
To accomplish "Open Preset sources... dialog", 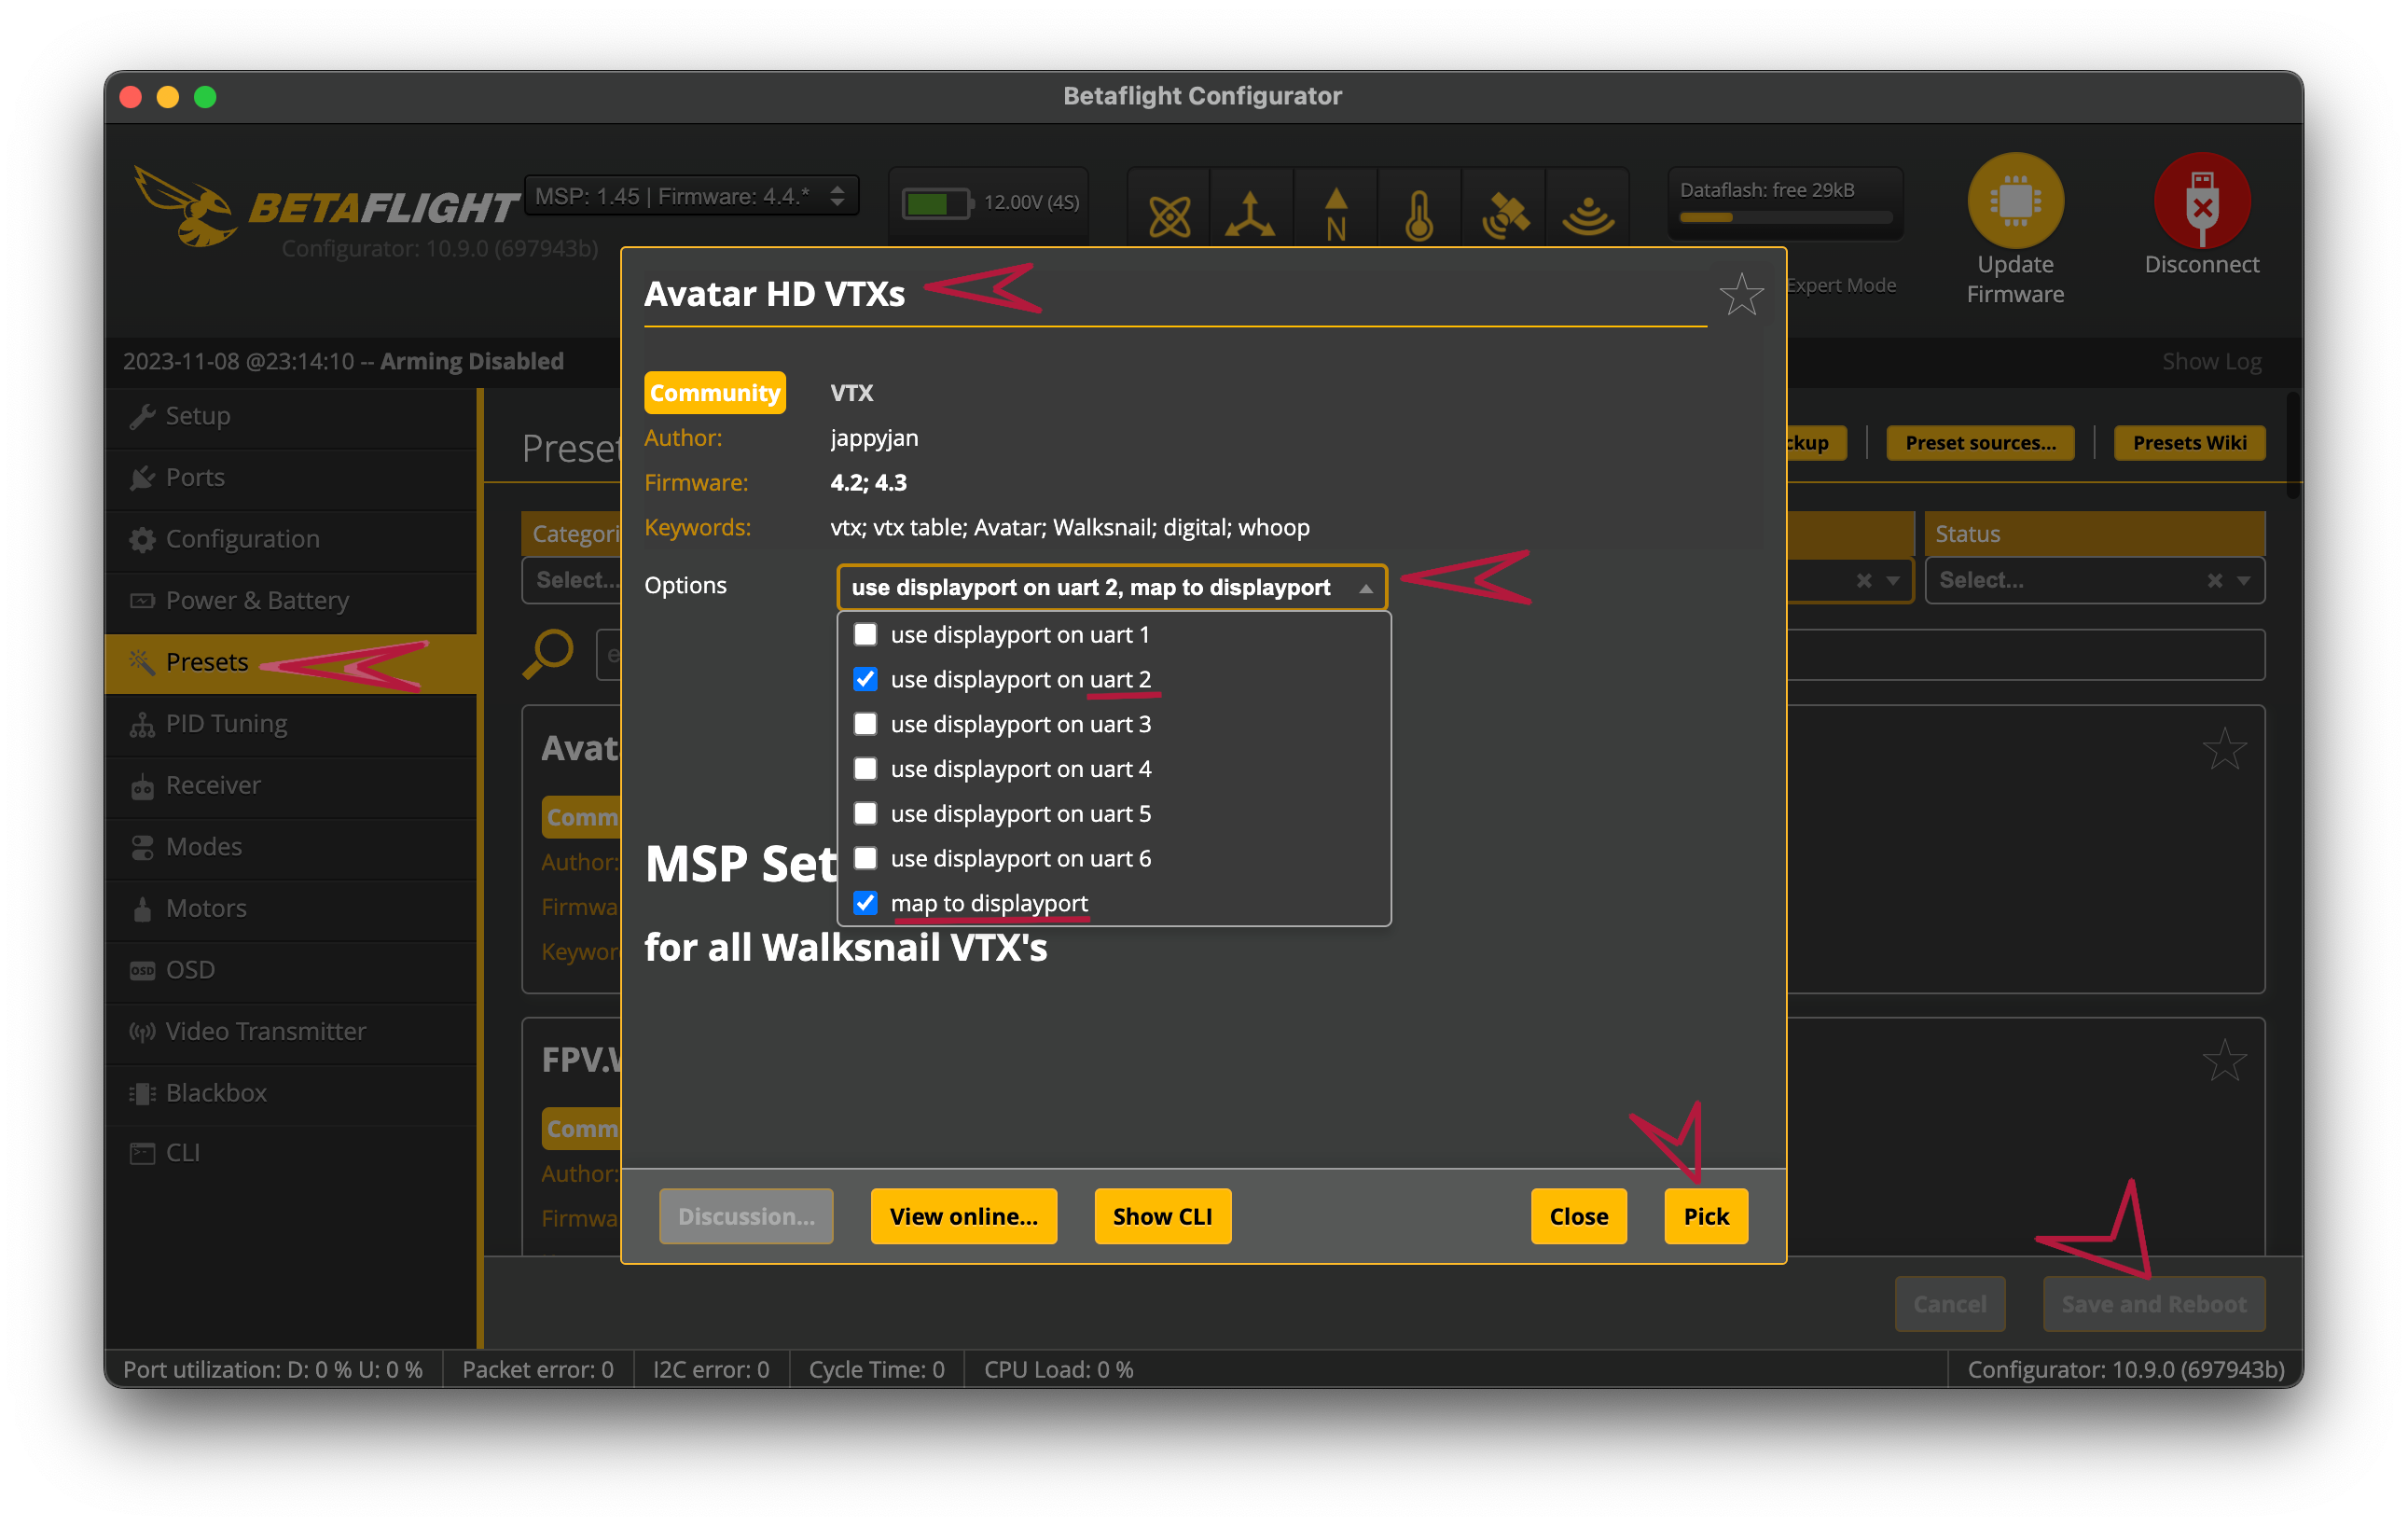I will coord(1980,443).
